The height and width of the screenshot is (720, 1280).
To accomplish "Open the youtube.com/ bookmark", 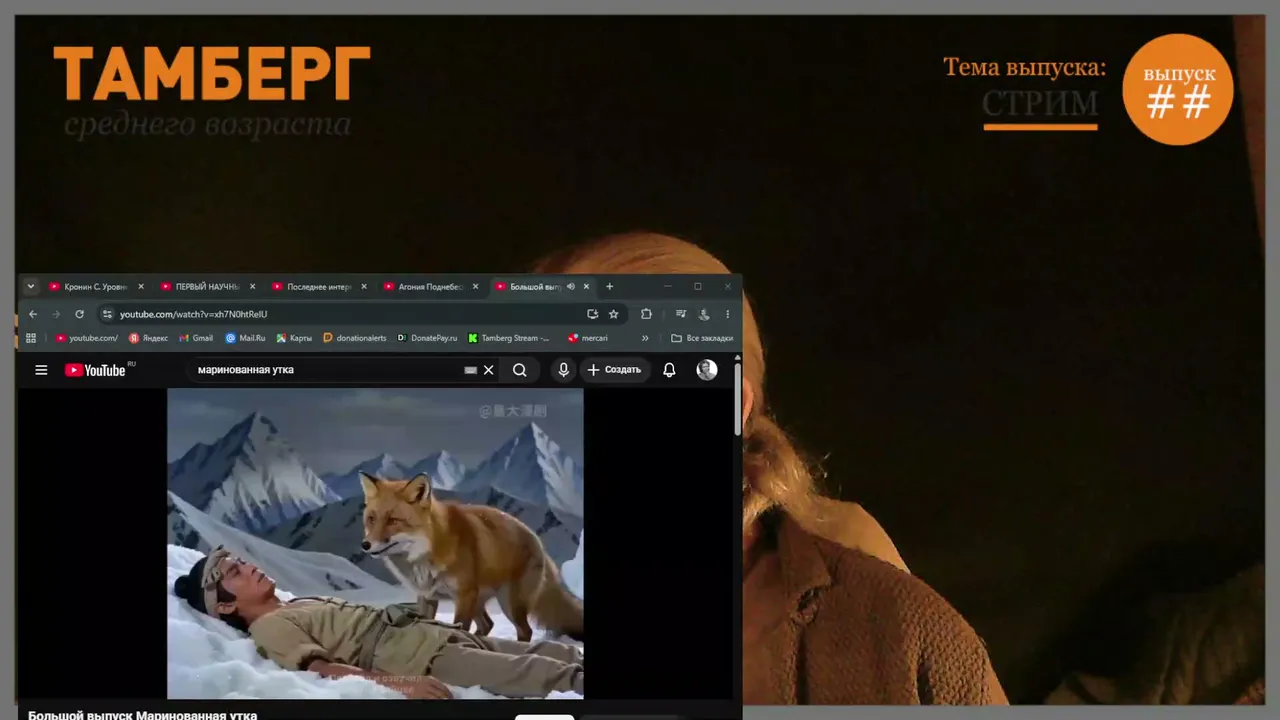I will pyautogui.click(x=87, y=338).
